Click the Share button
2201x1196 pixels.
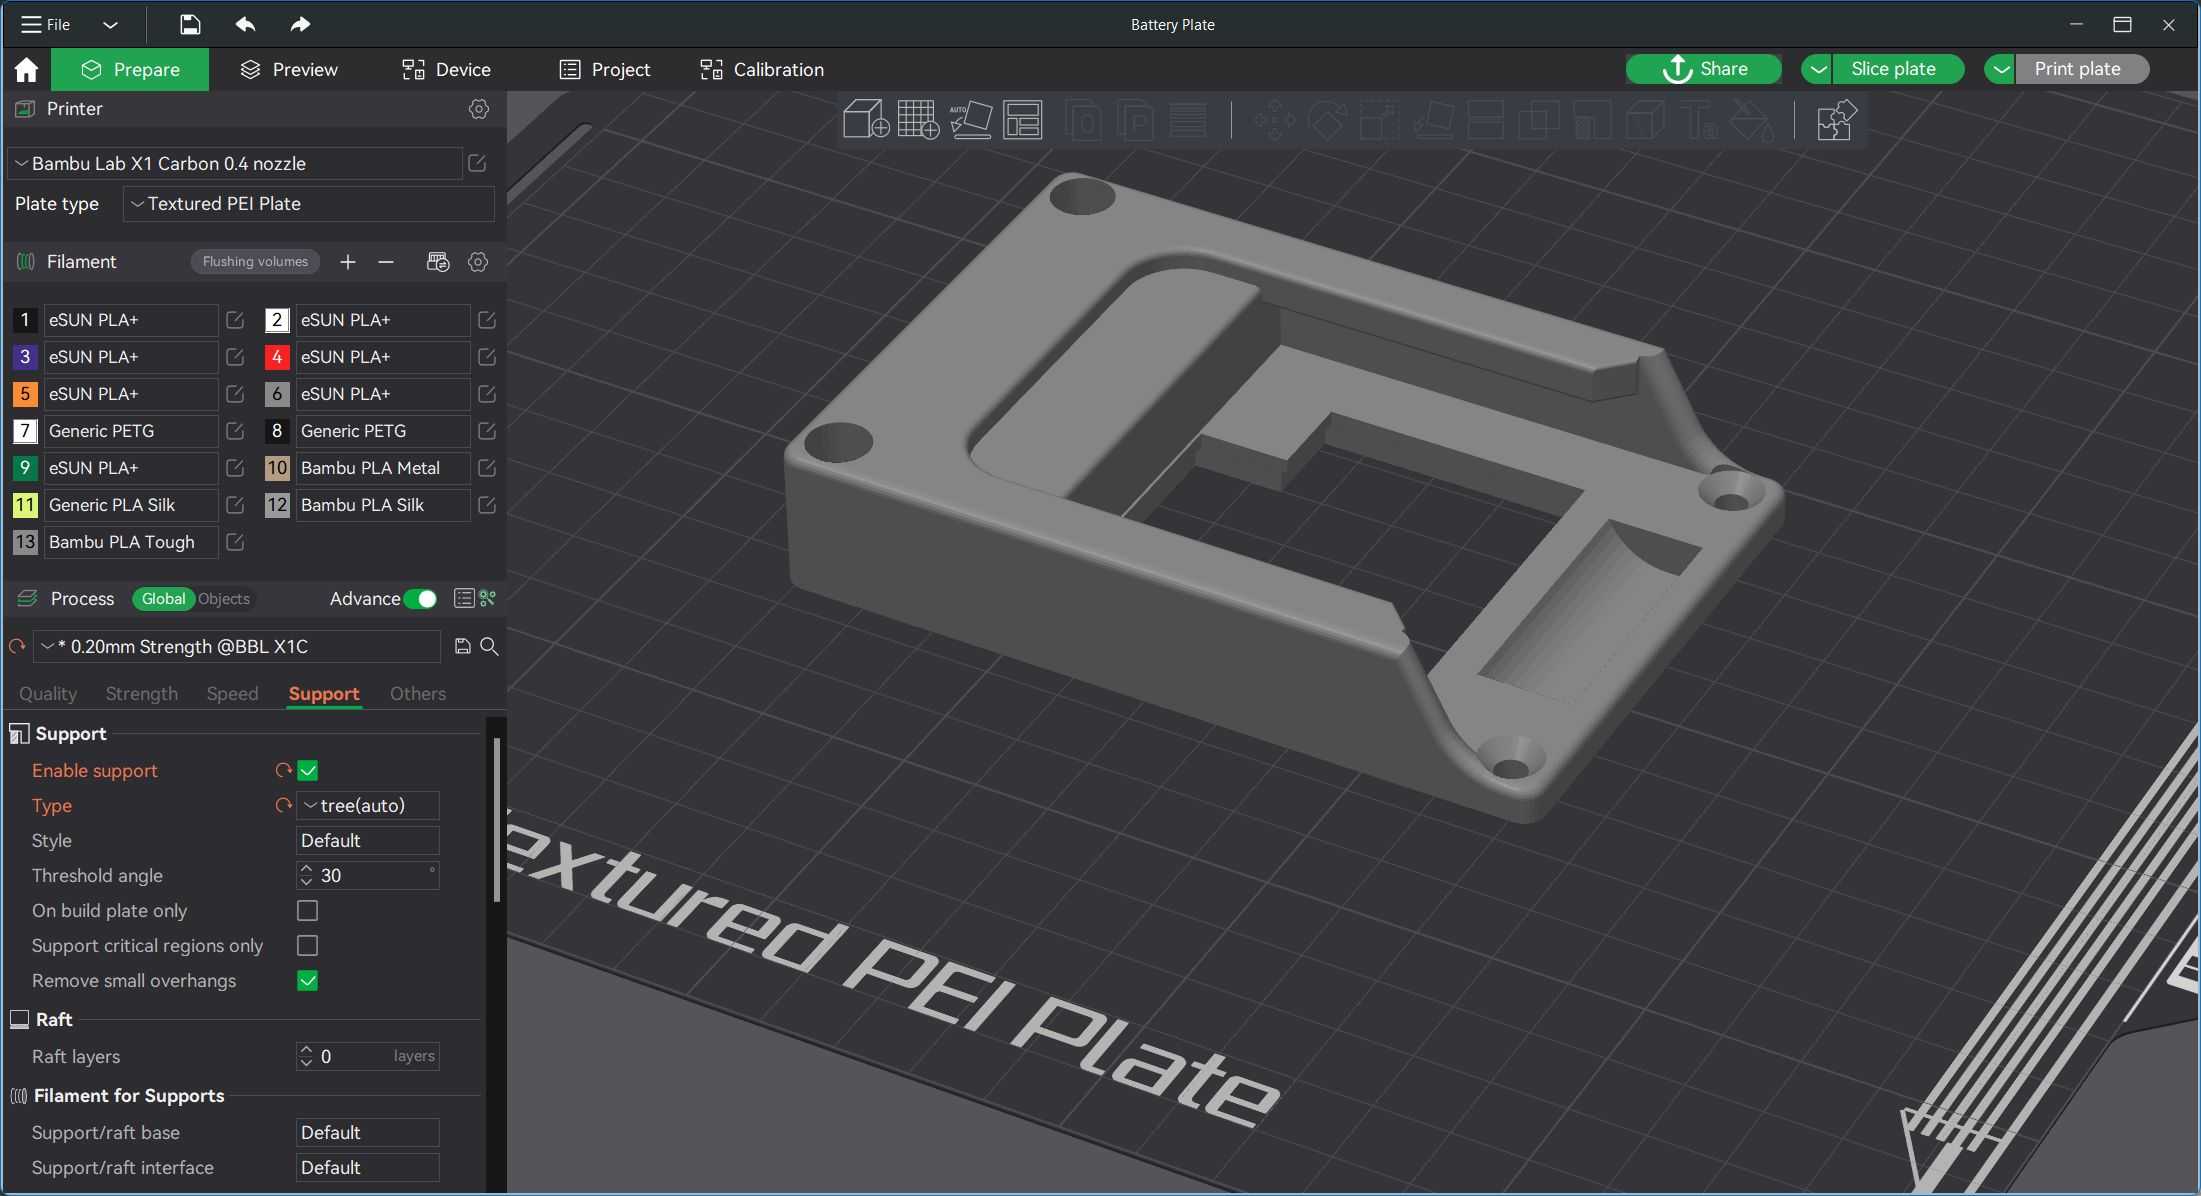[1704, 69]
